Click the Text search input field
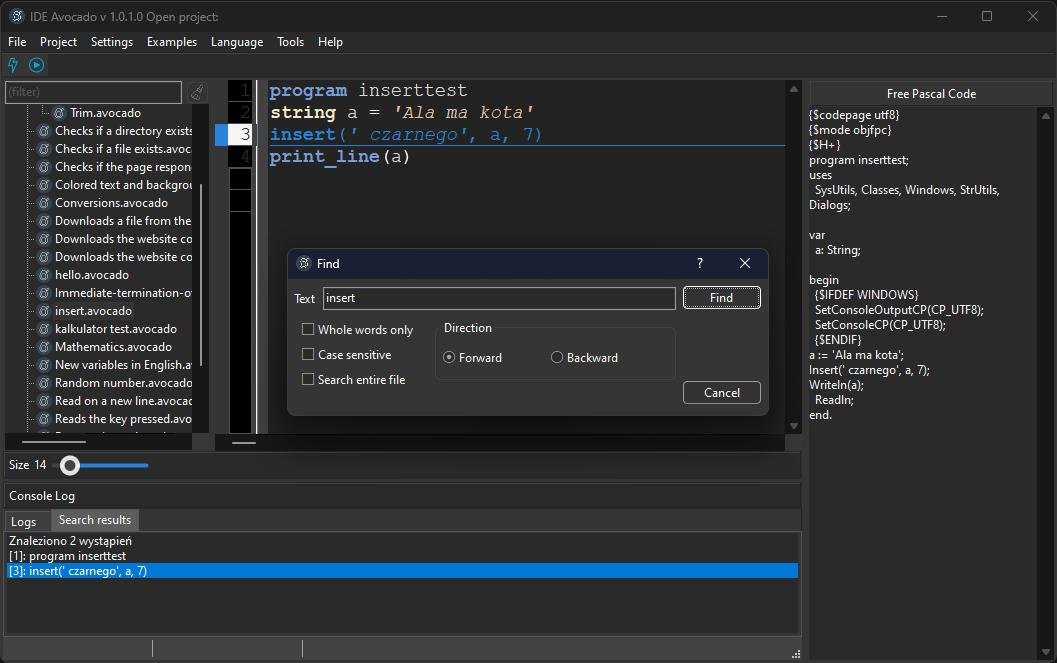The height and width of the screenshot is (663, 1057). (x=499, y=298)
